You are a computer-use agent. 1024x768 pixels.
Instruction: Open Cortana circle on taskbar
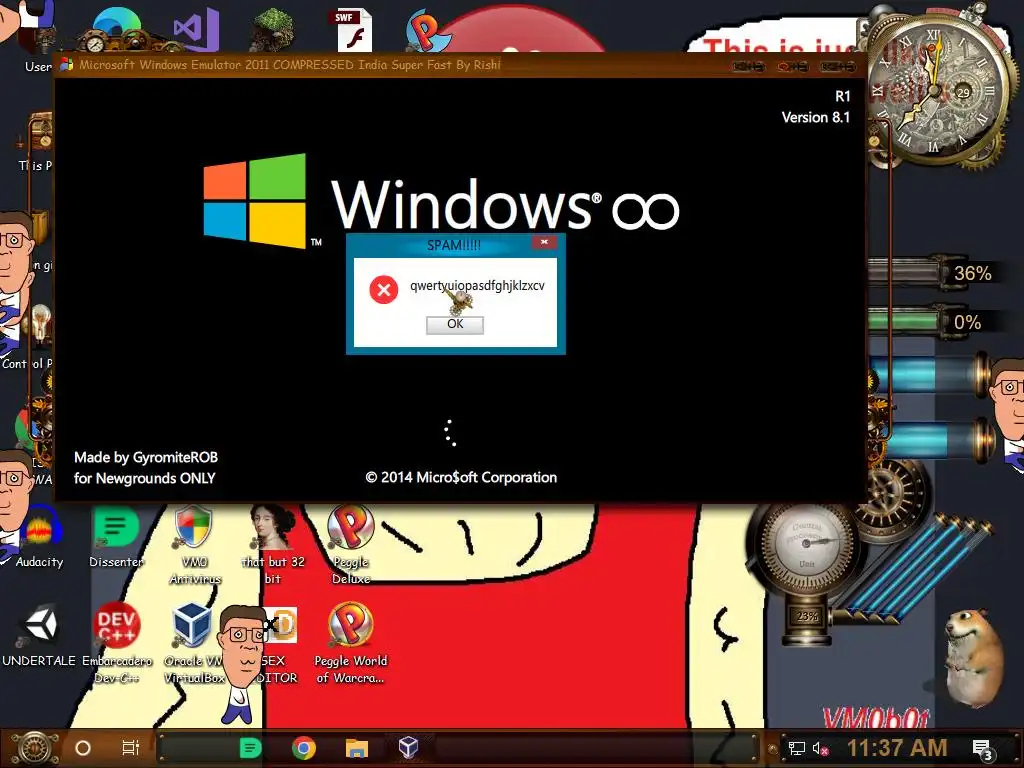[x=83, y=748]
